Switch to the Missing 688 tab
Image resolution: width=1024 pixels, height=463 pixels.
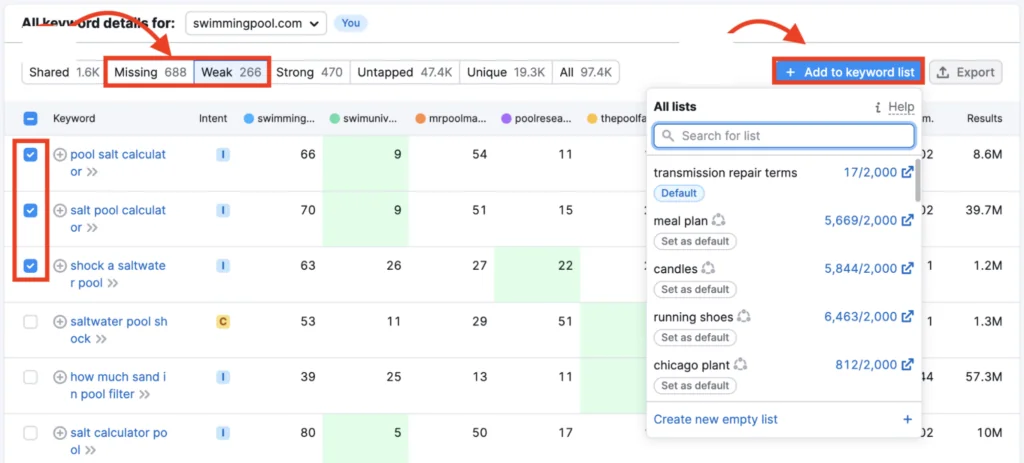click(150, 72)
